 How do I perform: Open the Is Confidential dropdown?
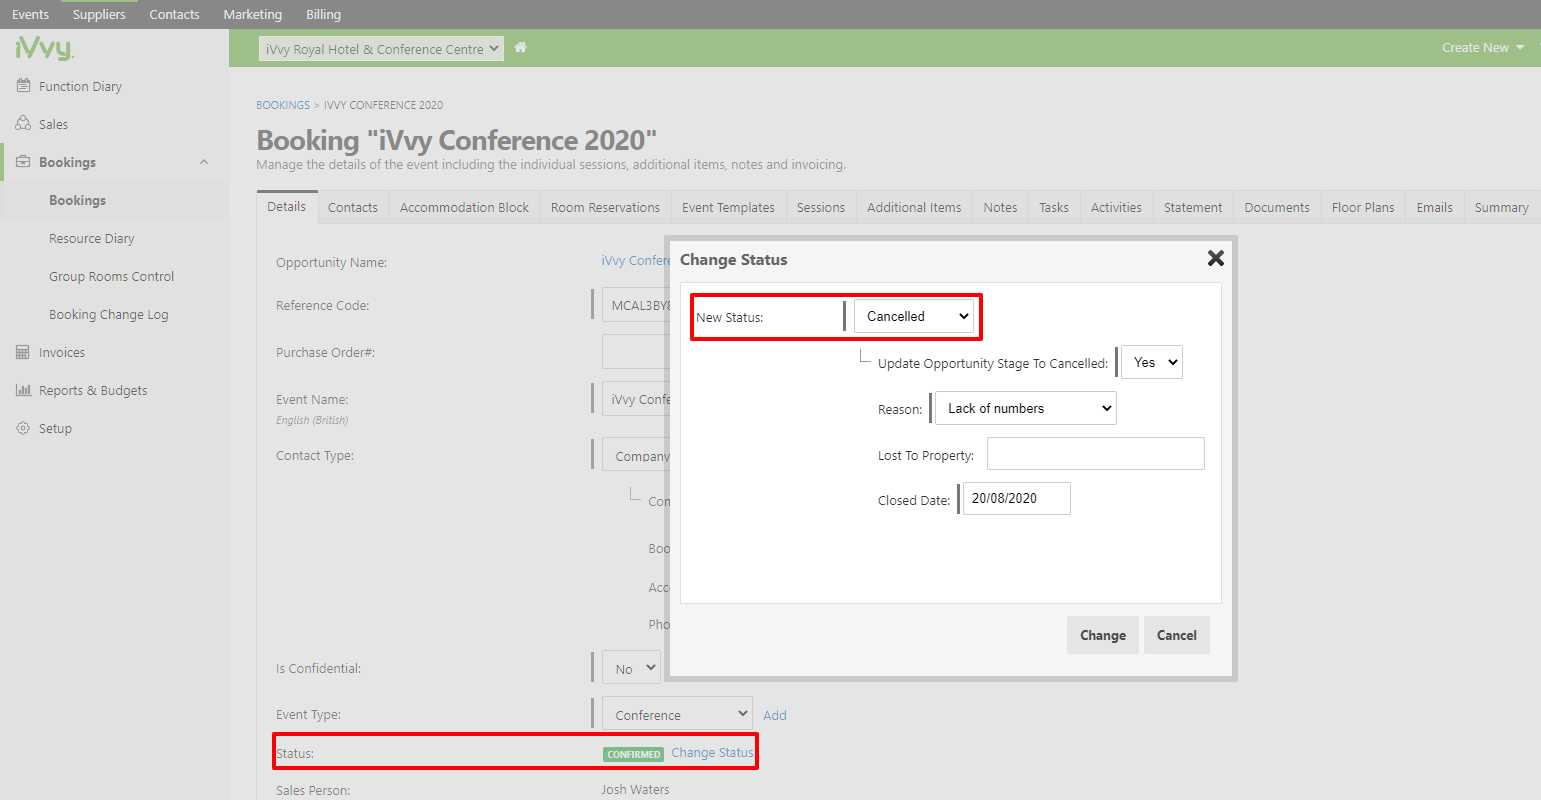point(631,669)
